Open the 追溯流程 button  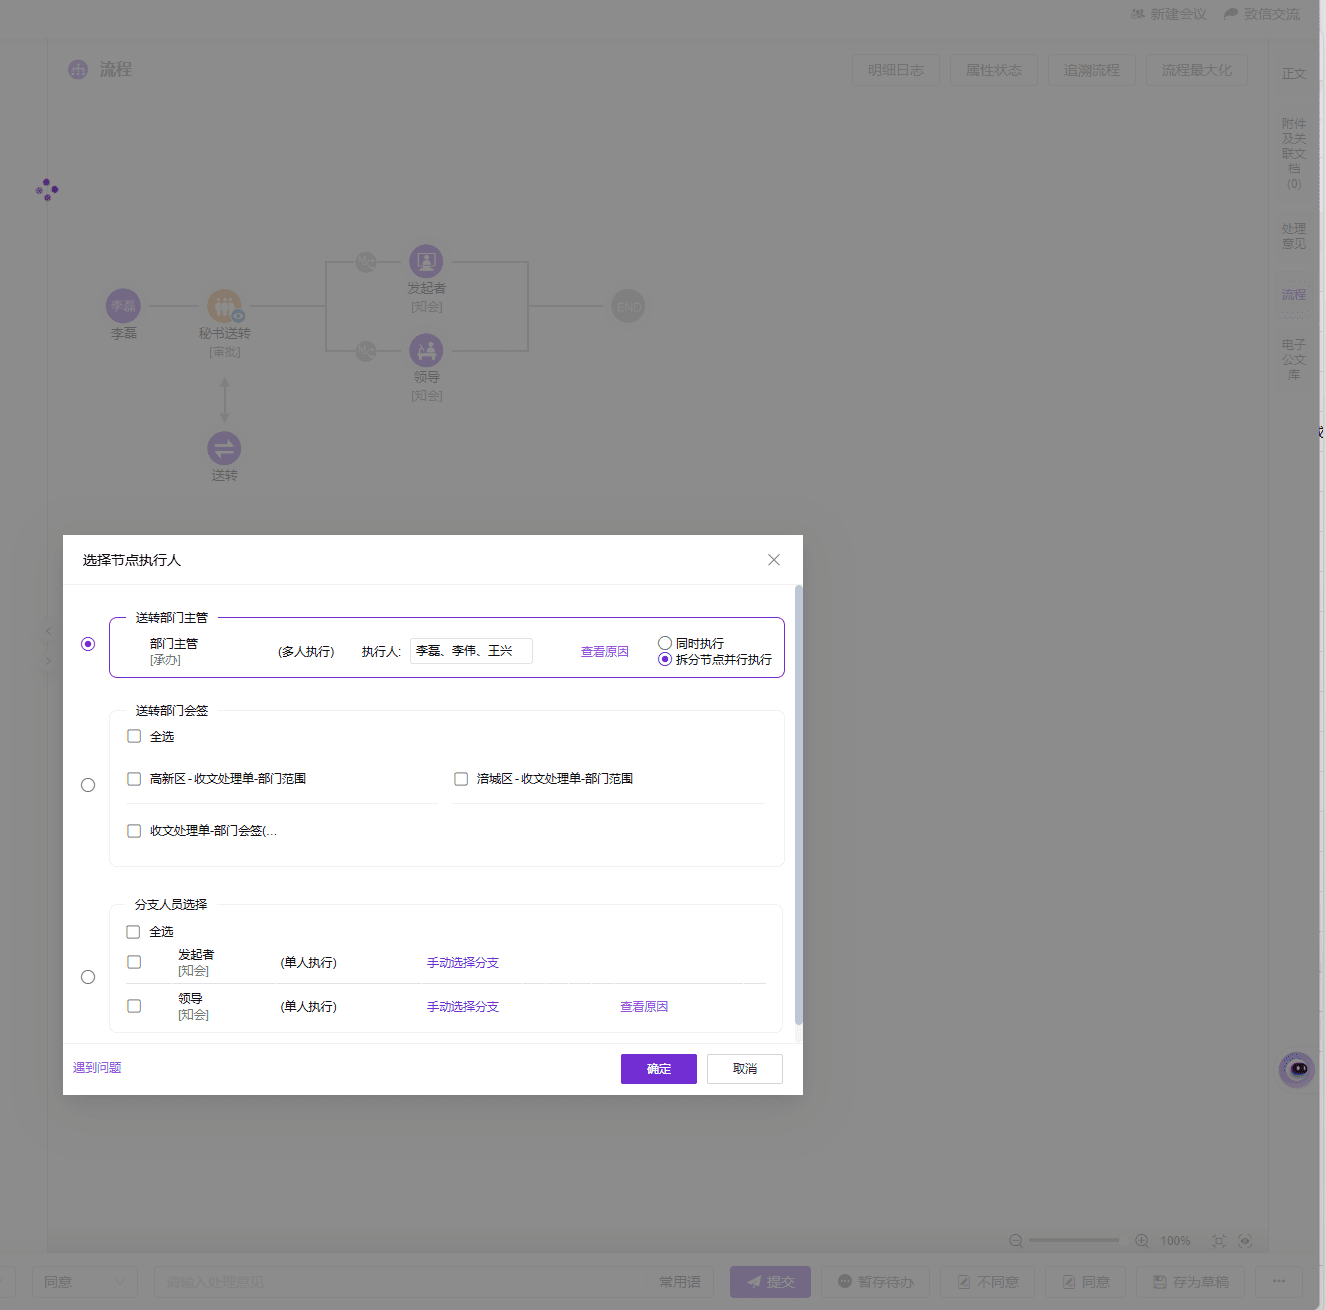[x=1092, y=70]
